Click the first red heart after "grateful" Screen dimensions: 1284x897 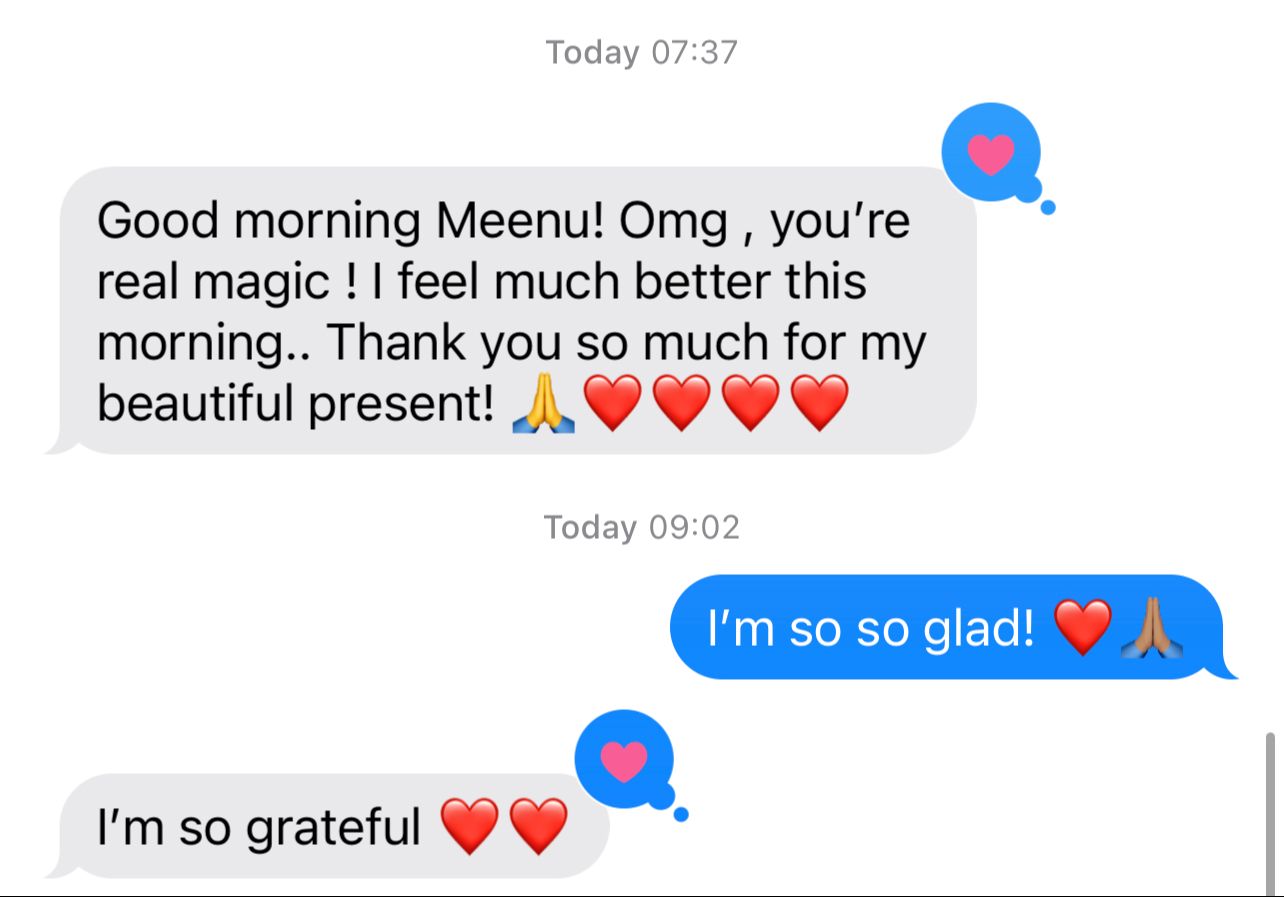point(470,827)
